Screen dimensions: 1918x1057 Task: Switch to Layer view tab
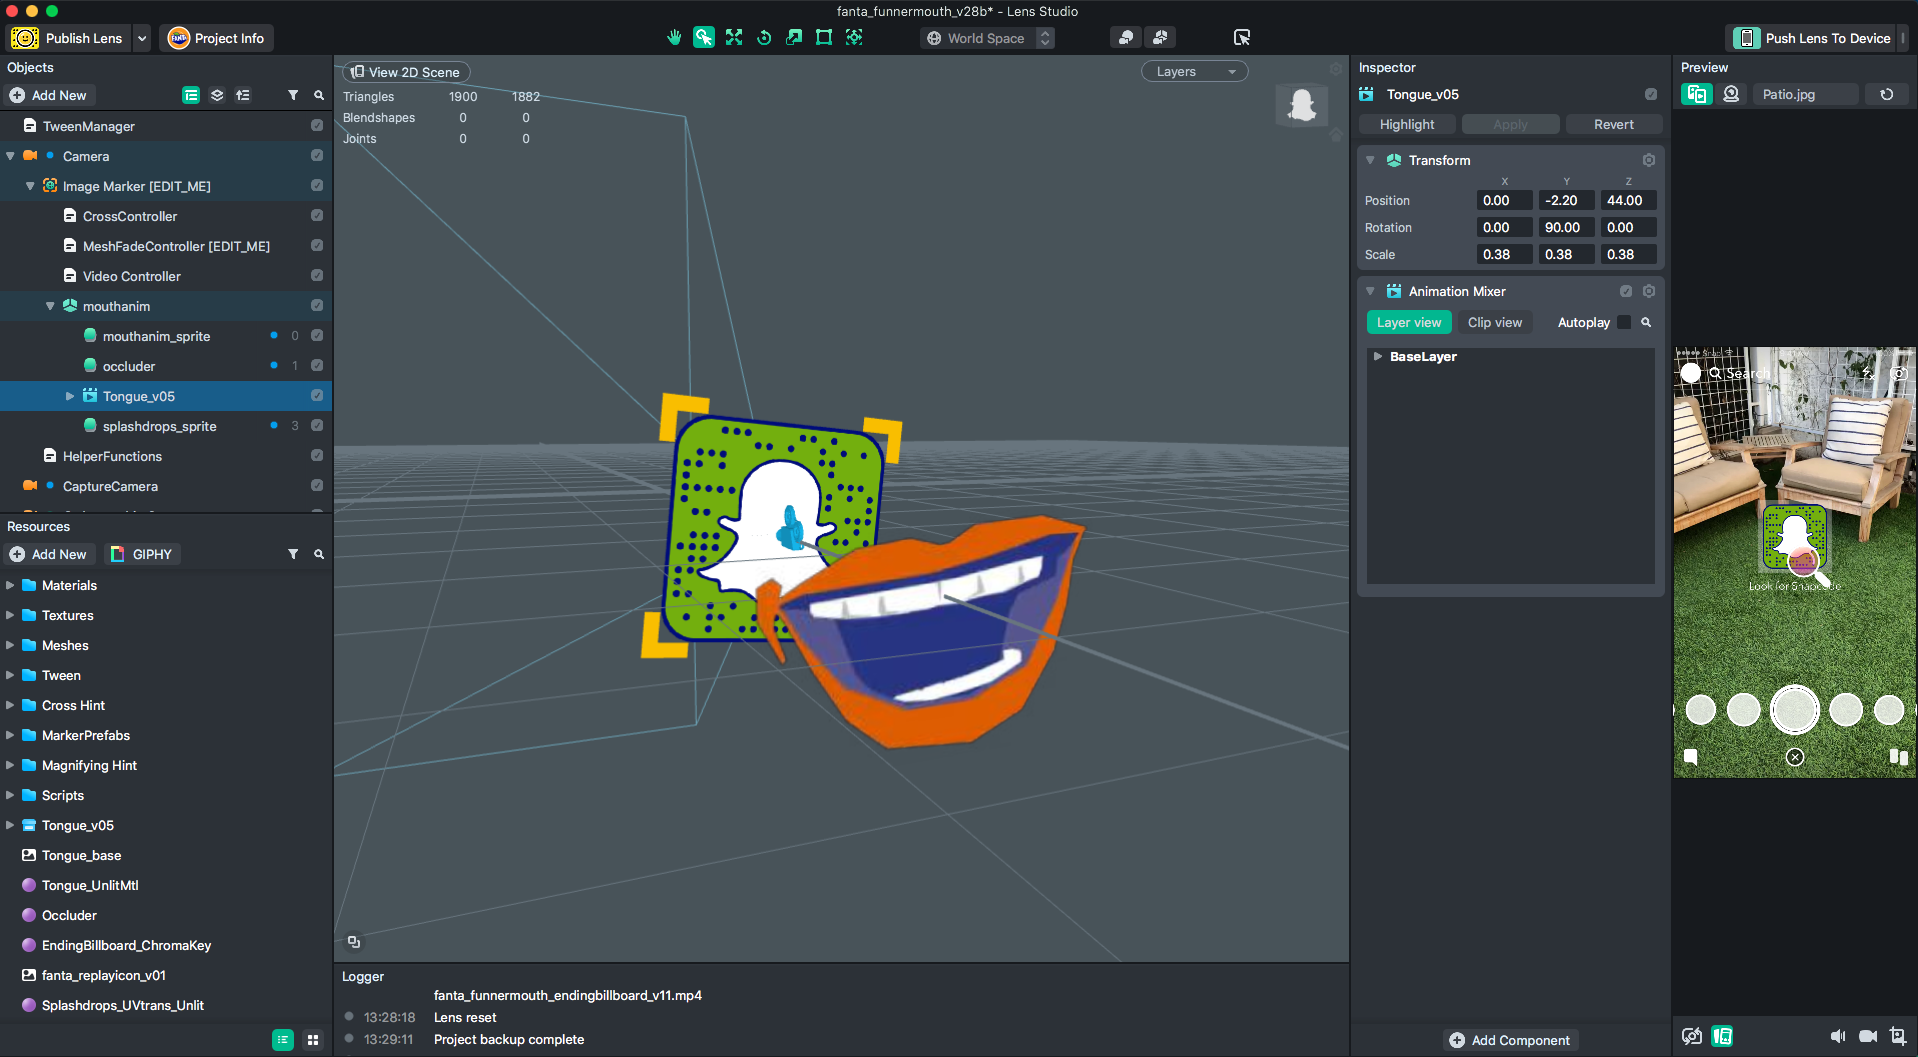[x=1409, y=322]
